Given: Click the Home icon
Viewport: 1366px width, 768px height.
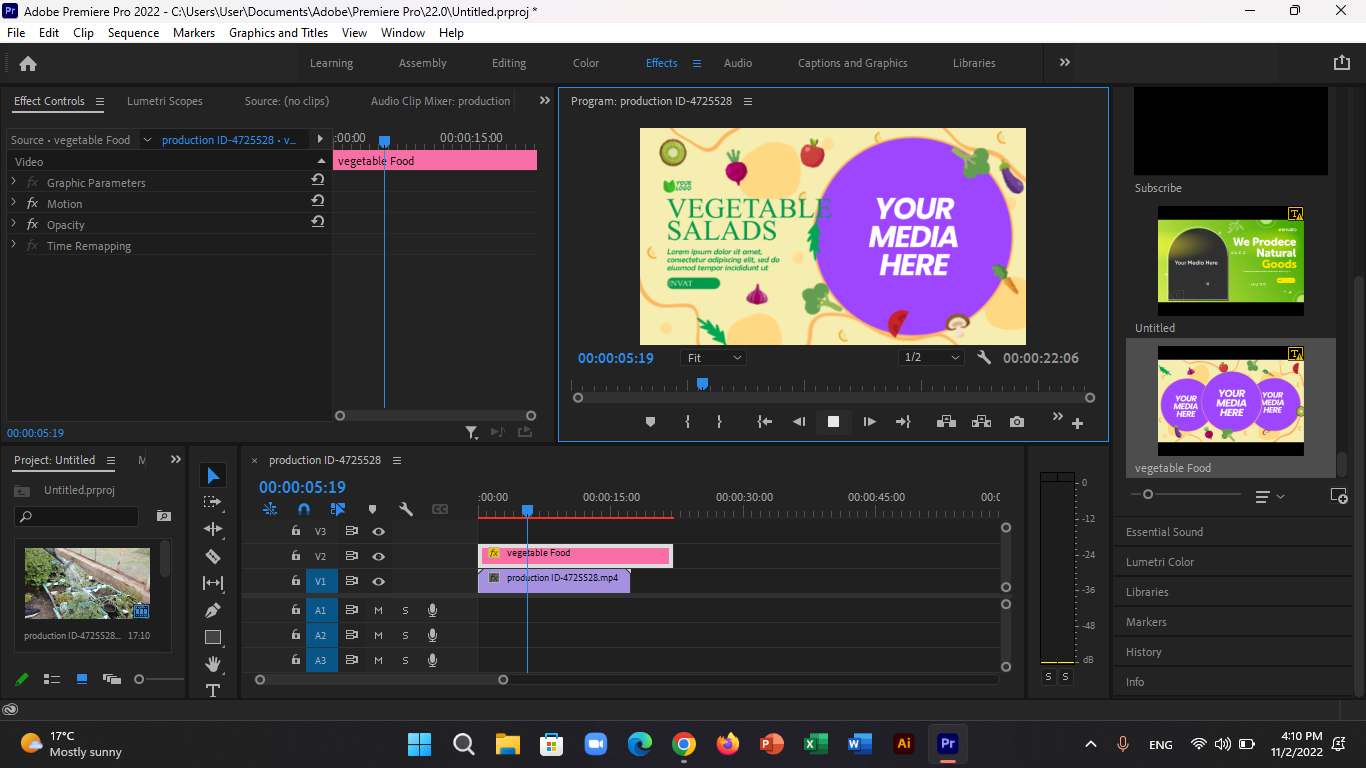Looking at the screenshot, I should pos(28,63).
